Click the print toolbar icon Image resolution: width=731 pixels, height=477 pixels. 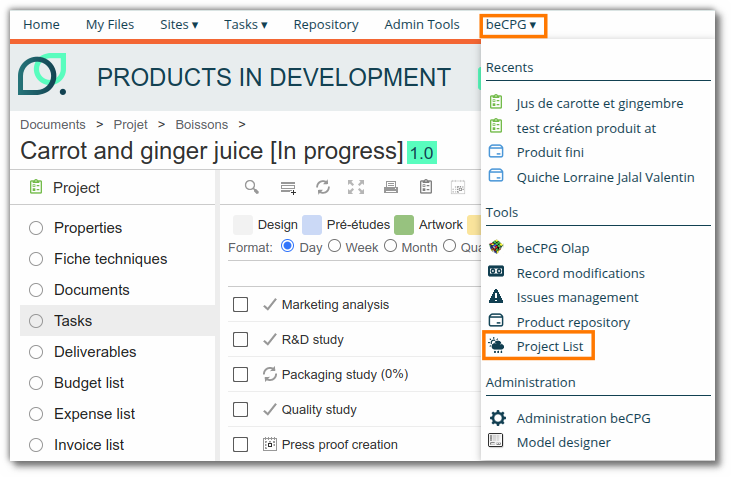tap(391, 187)
